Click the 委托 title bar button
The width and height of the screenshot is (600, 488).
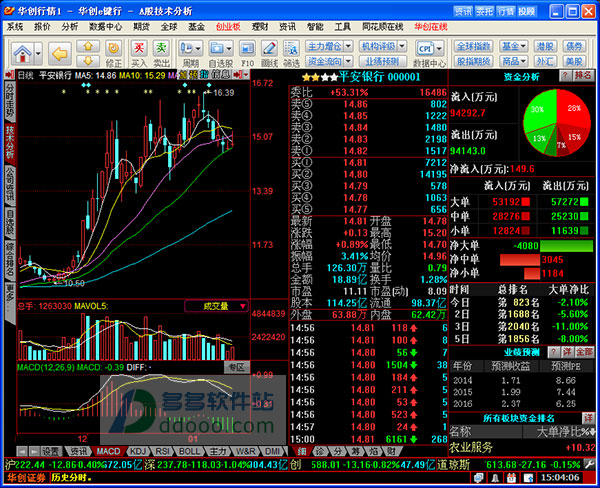coord(484,11)
